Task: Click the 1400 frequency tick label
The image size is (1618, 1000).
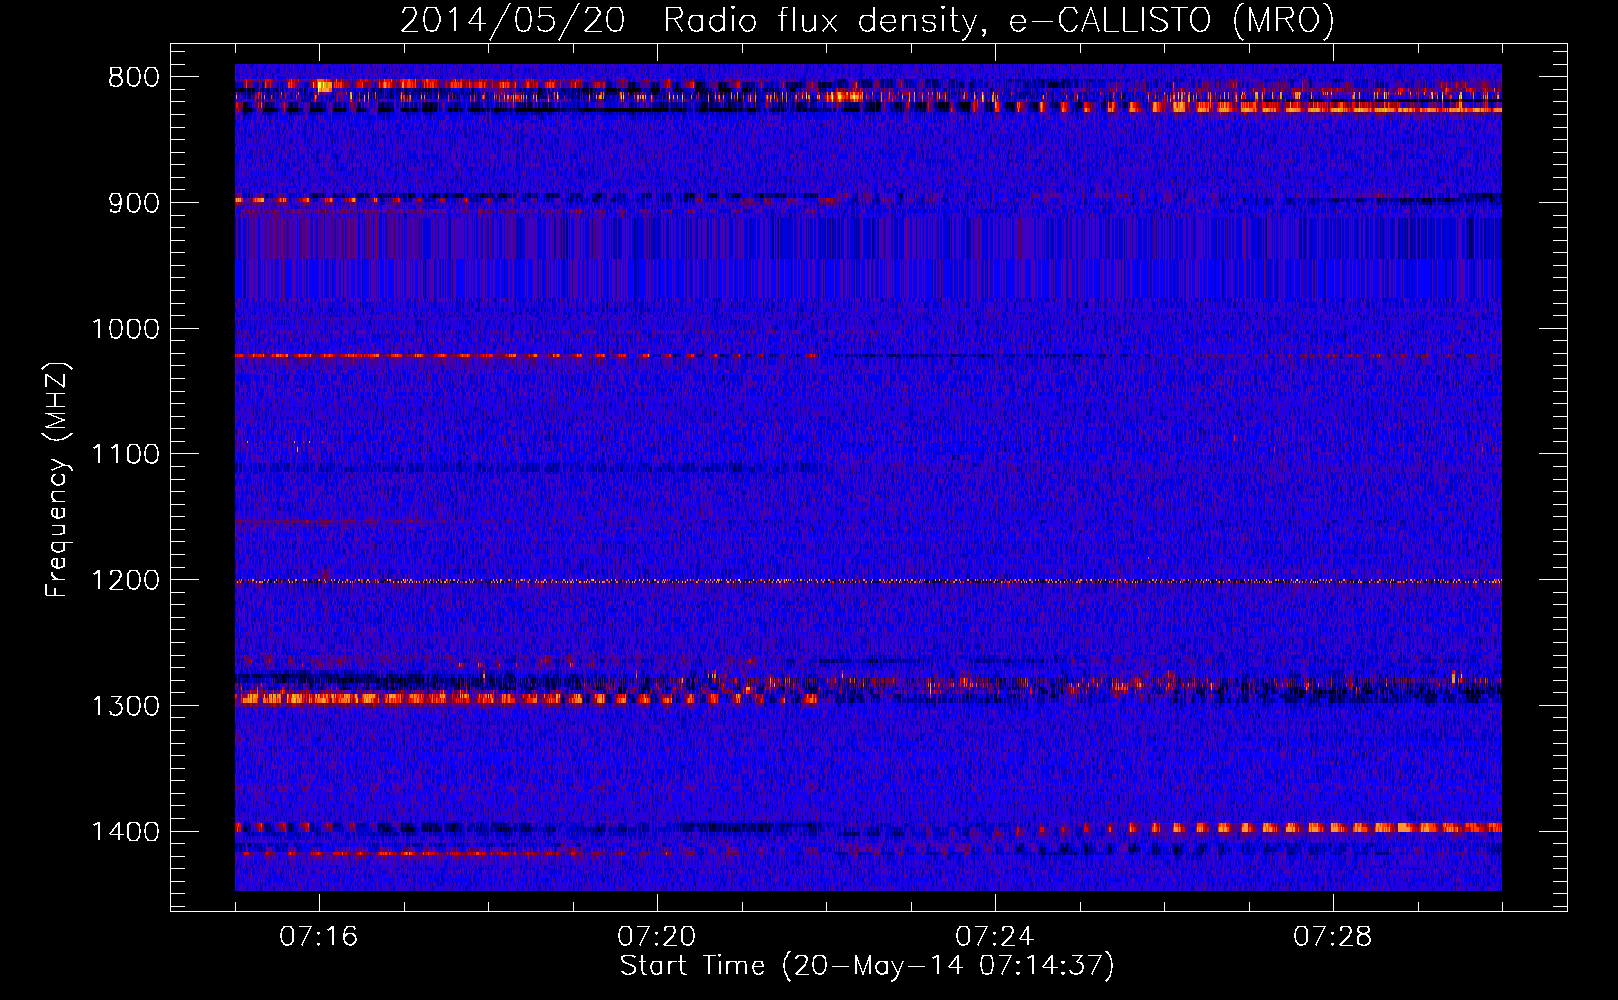Action: [125, 832]
